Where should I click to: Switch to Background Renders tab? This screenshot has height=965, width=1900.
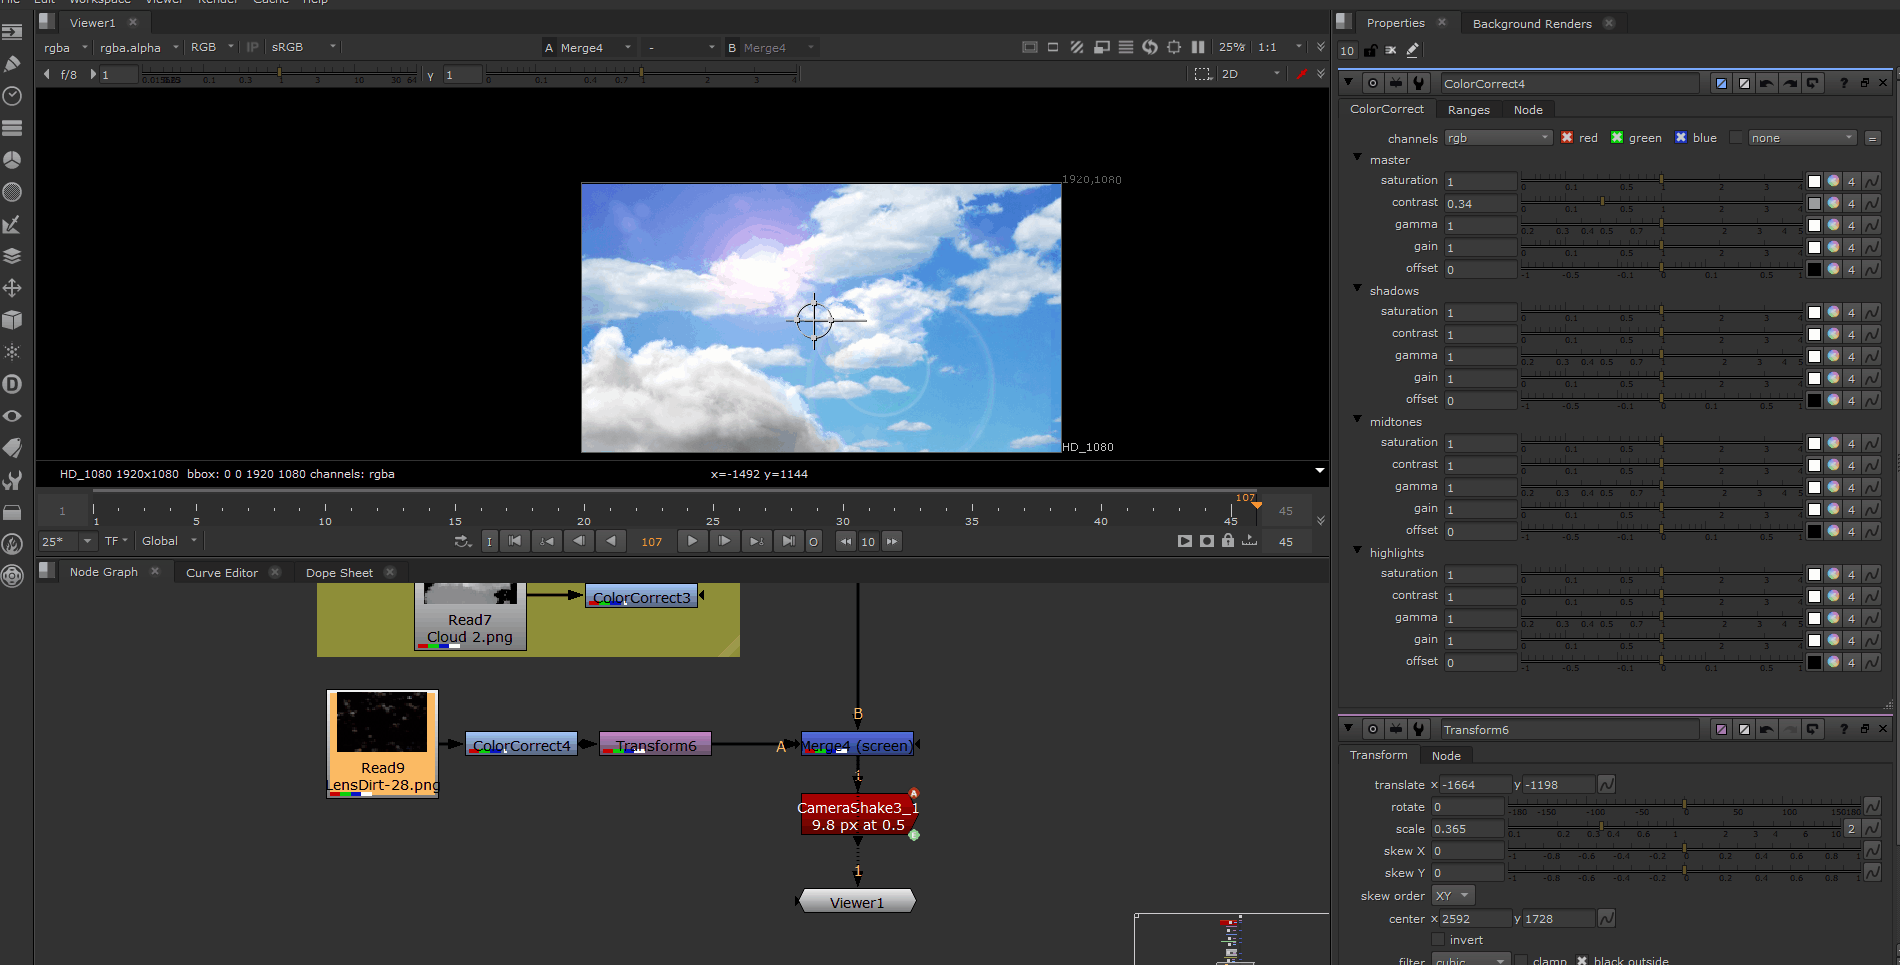pyautogui.click(x=1531, y=23)
